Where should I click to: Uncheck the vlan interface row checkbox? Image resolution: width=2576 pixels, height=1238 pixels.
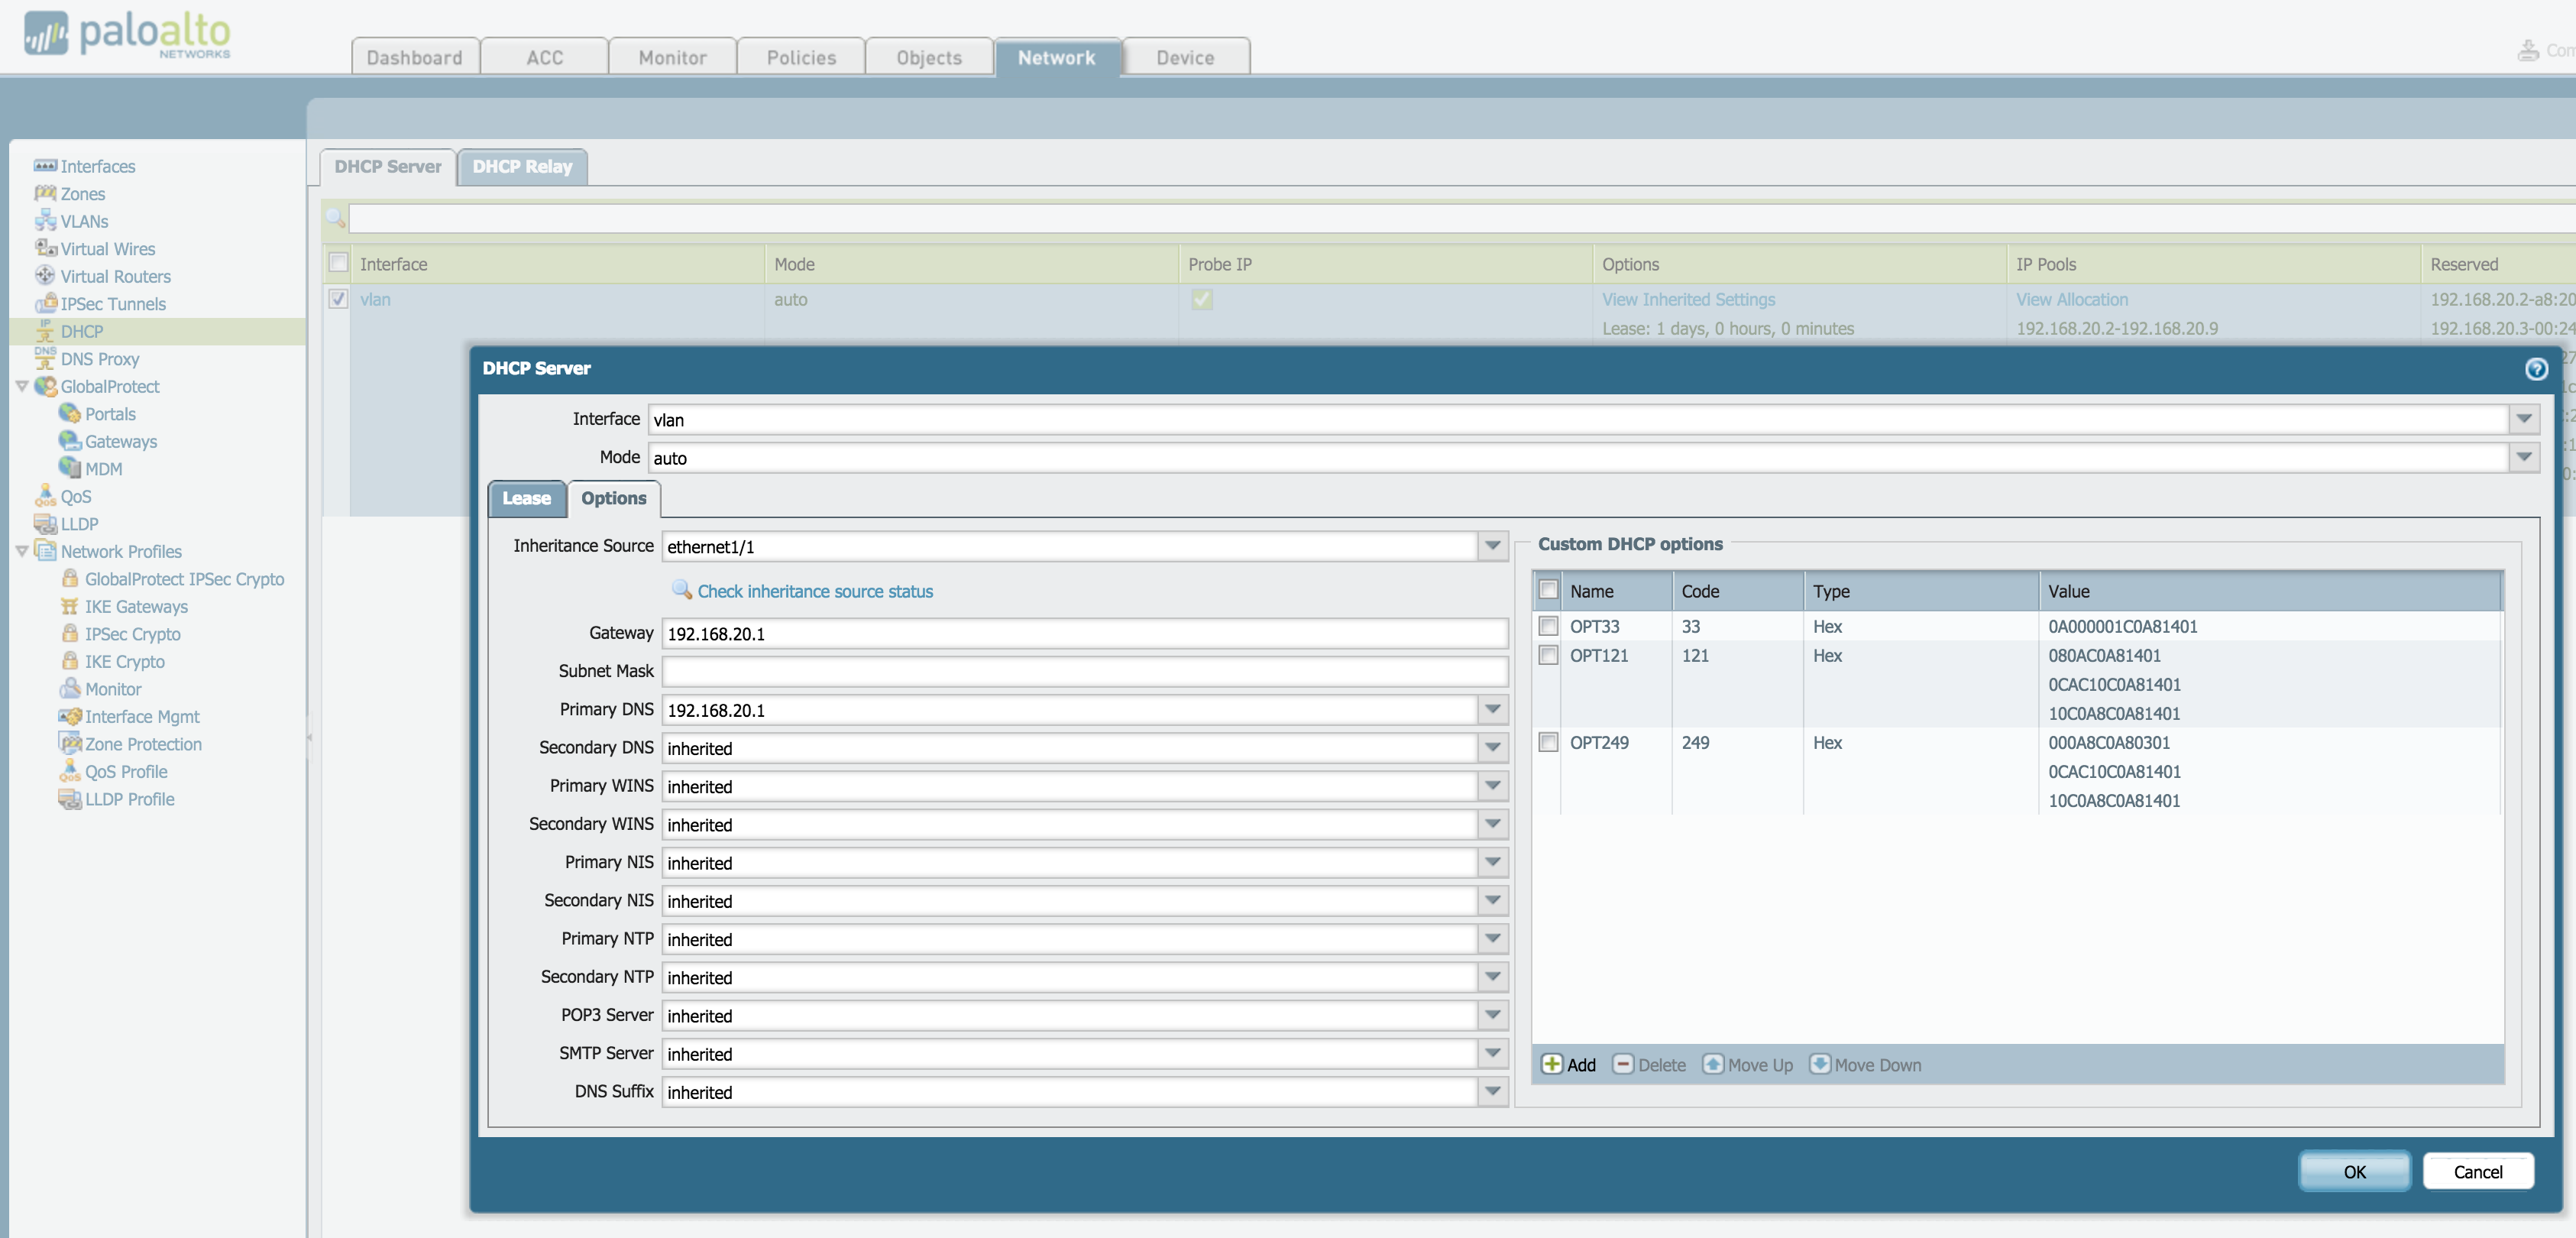coord(339,298)
